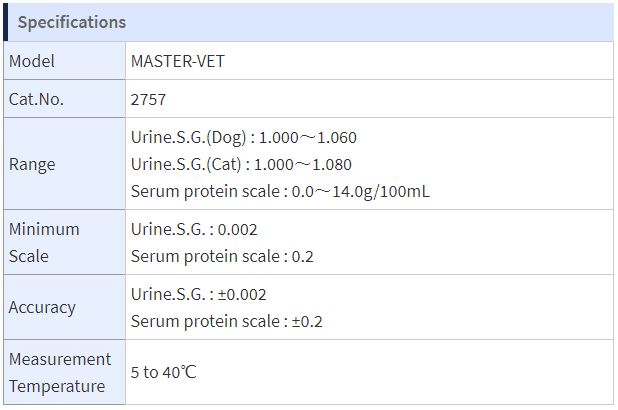Click the 5 to 40℃ temperature value
Image resolution: width=618 pixels, height=410 pixels.
(163, 372)
